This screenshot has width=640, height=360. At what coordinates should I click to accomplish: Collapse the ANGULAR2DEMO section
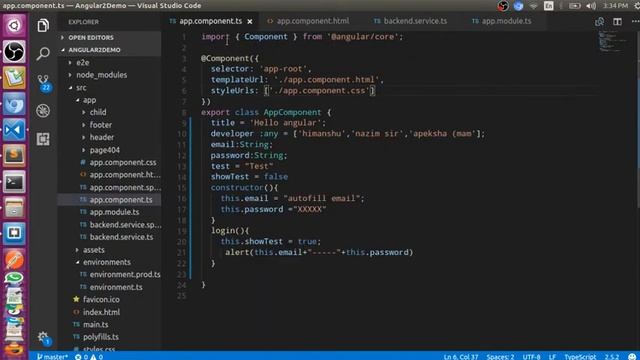(109, 50)
